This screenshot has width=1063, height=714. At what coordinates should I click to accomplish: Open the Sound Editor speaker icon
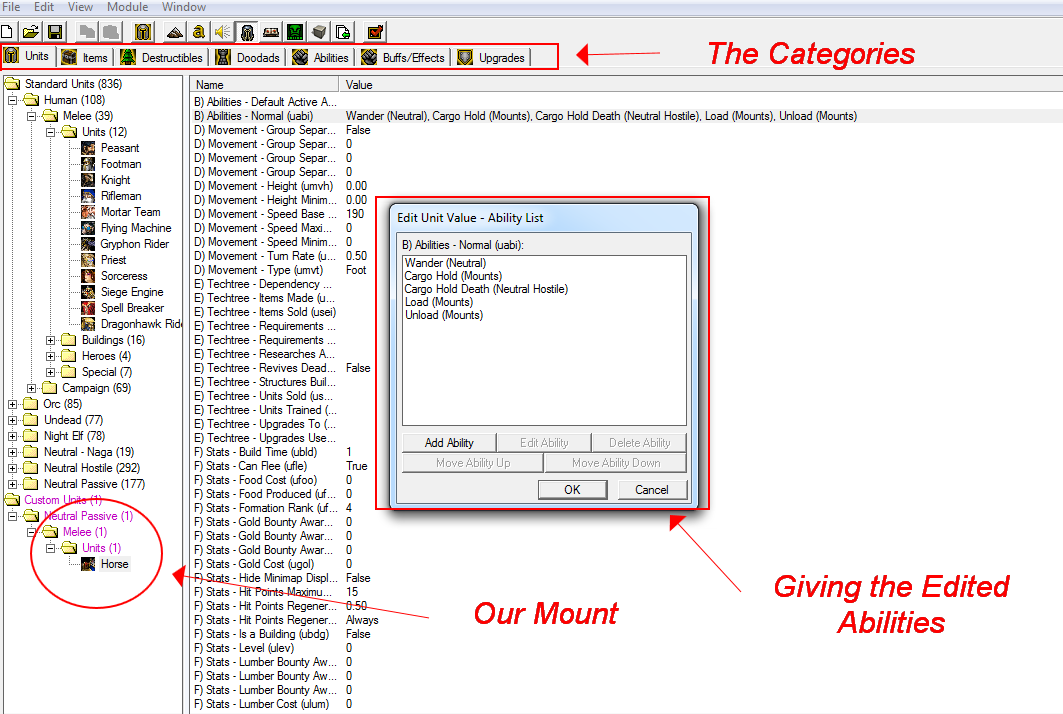(222, 32)
